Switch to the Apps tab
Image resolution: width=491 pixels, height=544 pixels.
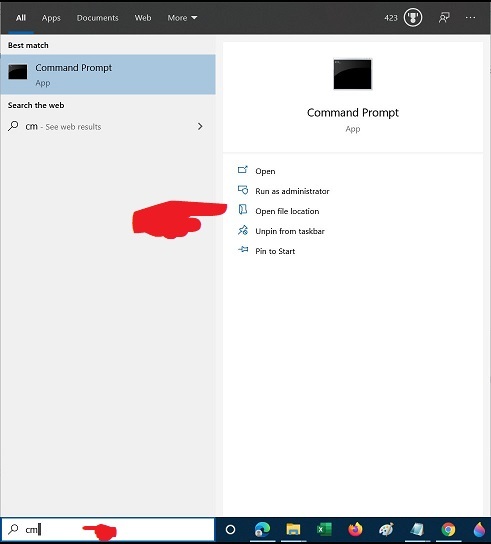pyautogui.click(x=51, y=18)
